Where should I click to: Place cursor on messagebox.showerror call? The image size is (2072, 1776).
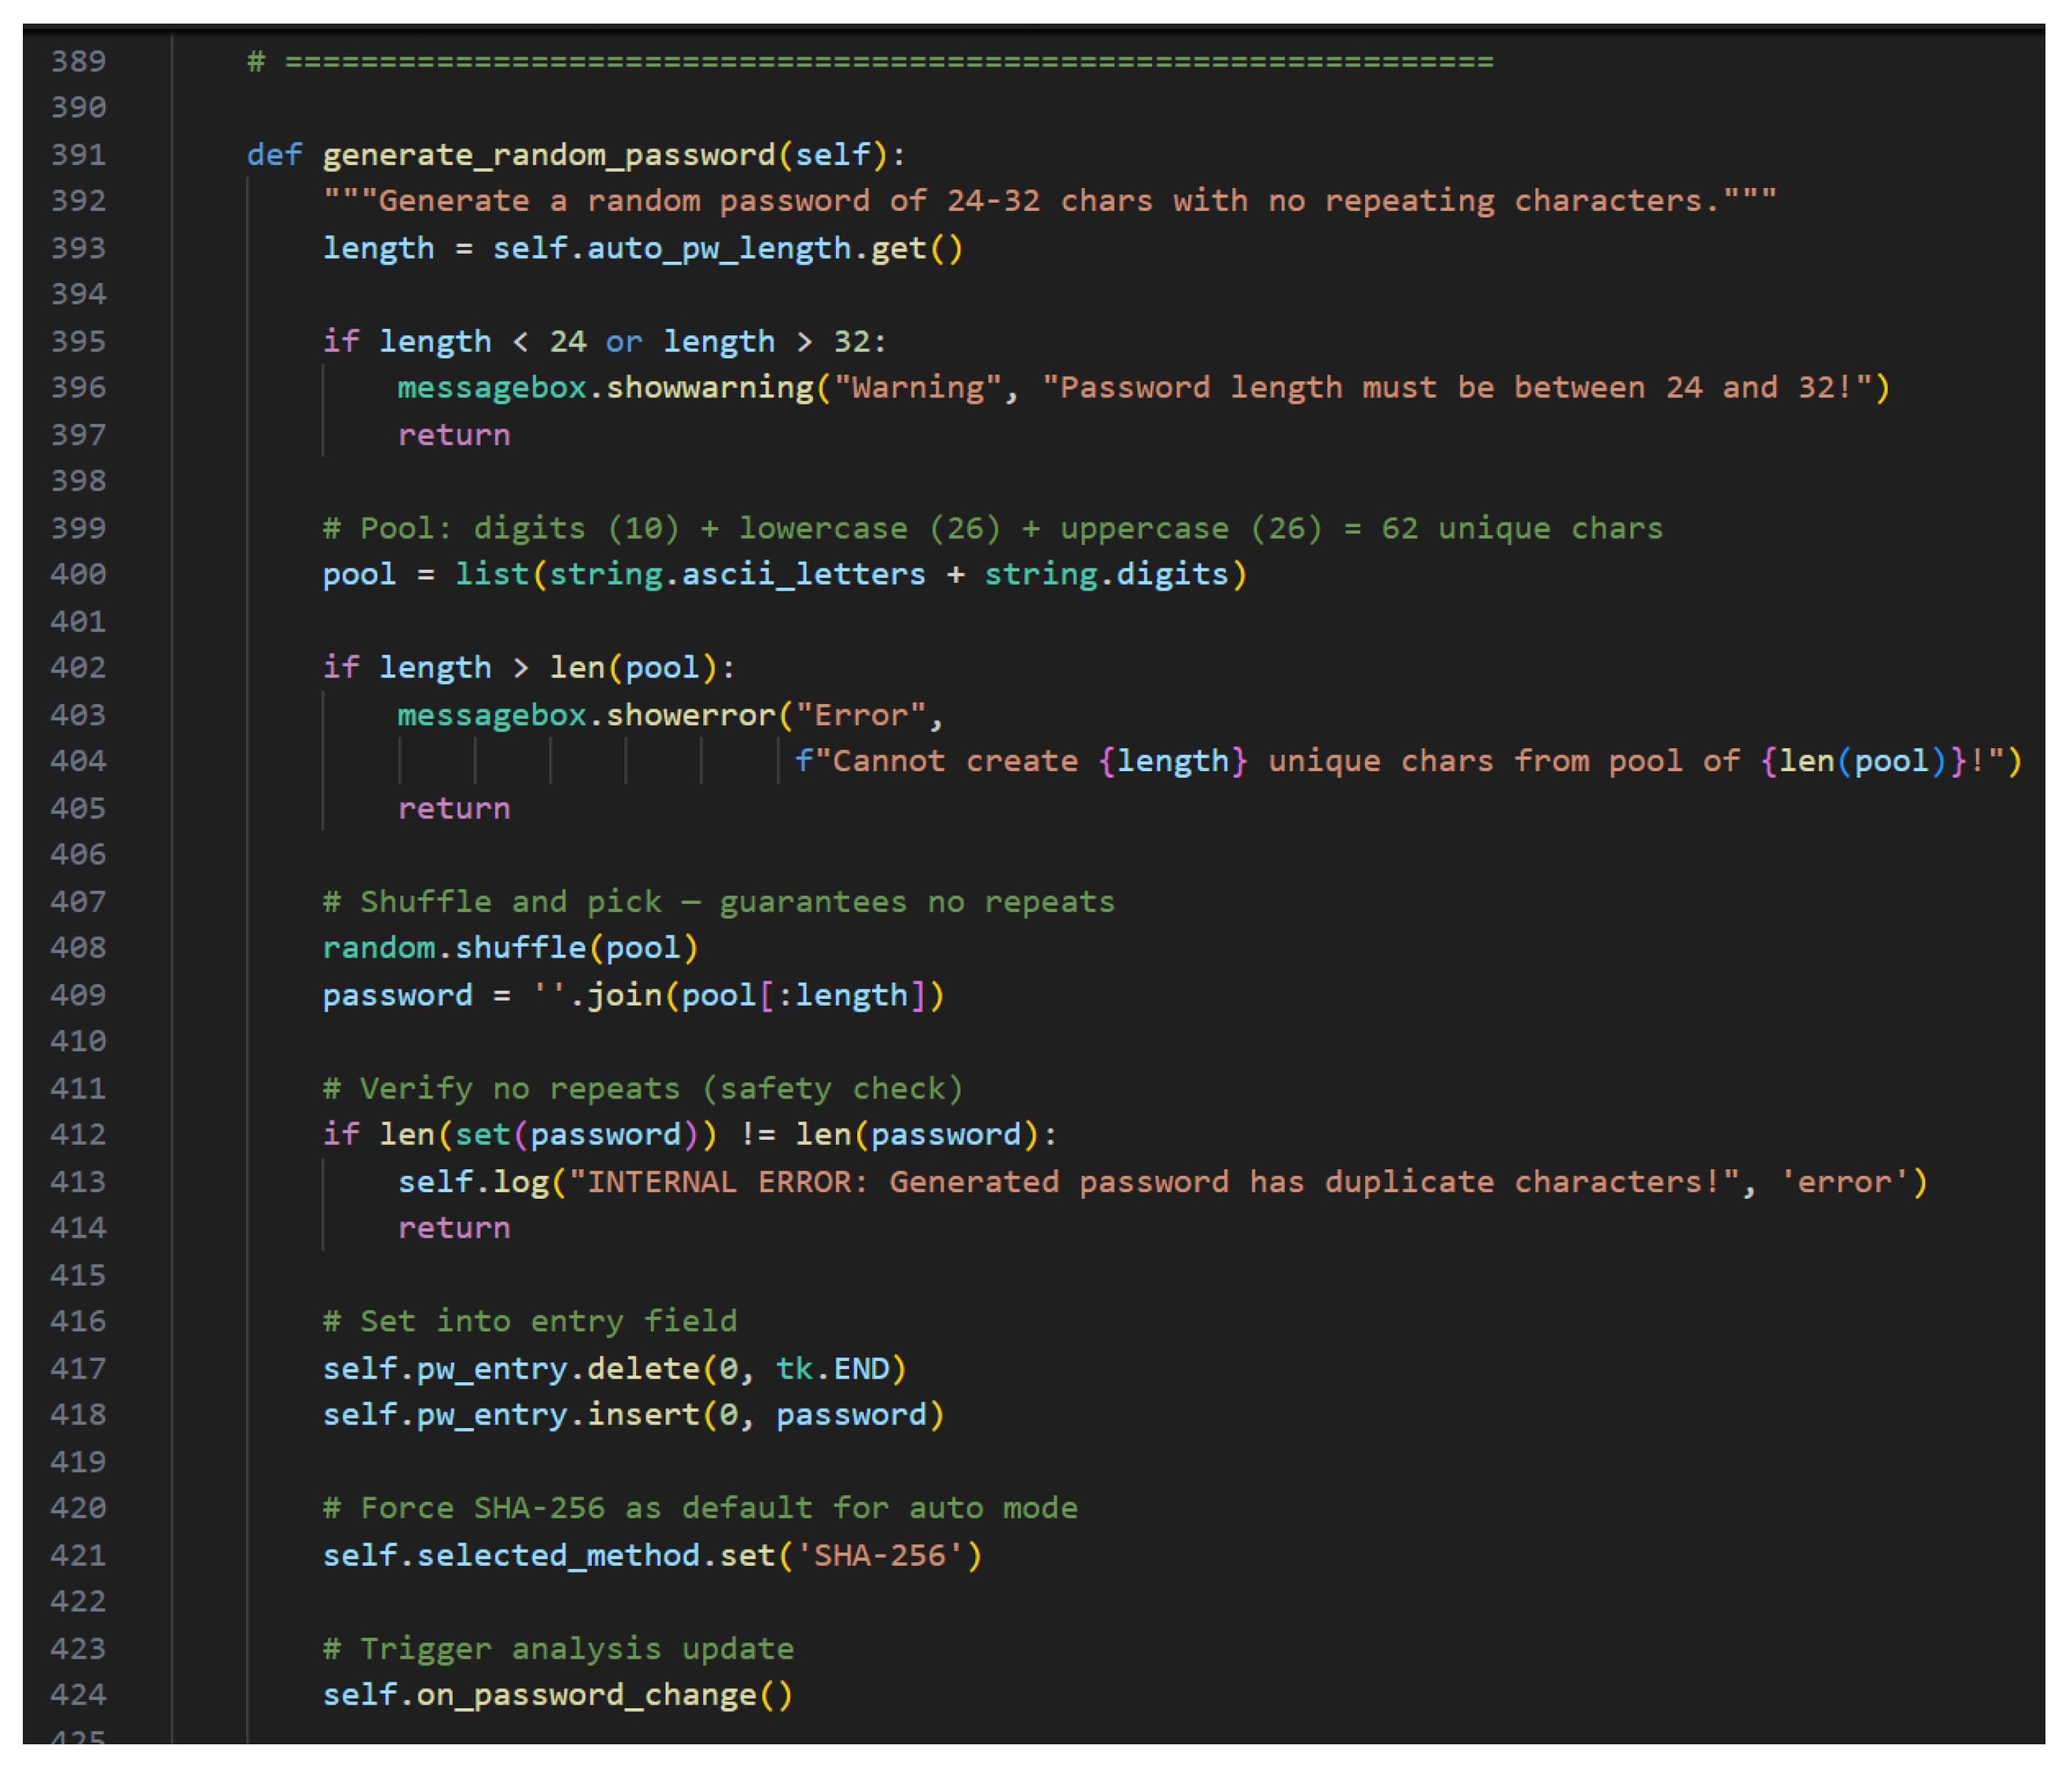coord(587,715)
